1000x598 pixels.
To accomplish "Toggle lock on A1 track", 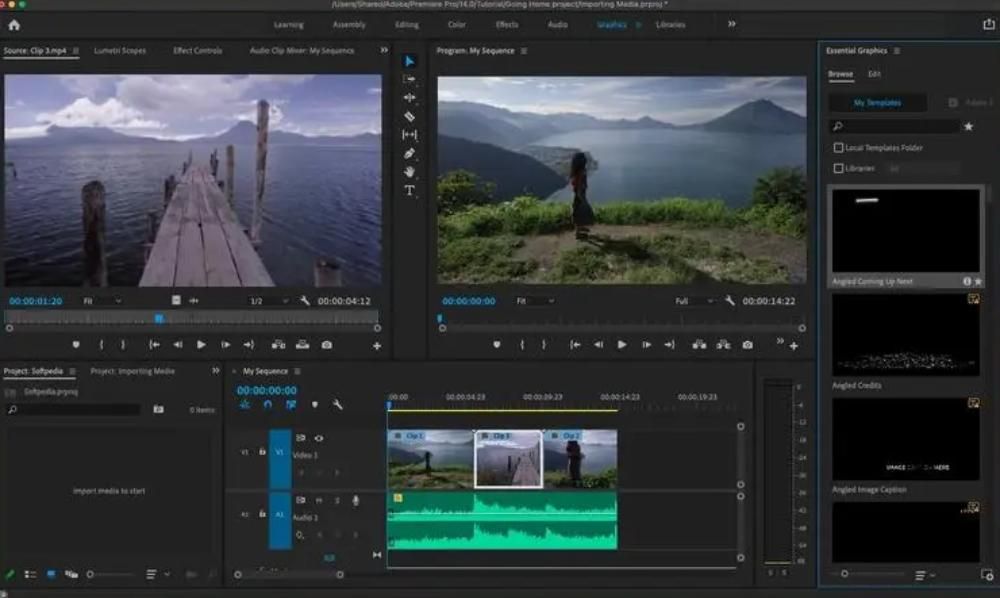I will click(x=262, y=514).
